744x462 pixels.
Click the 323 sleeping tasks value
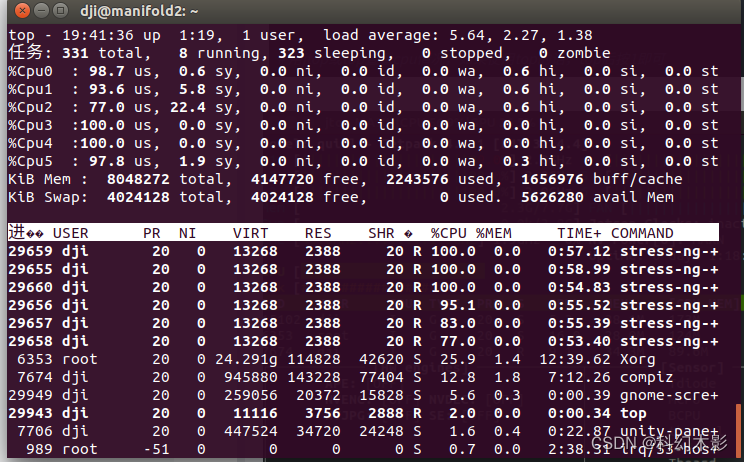[x=291, y=53]
